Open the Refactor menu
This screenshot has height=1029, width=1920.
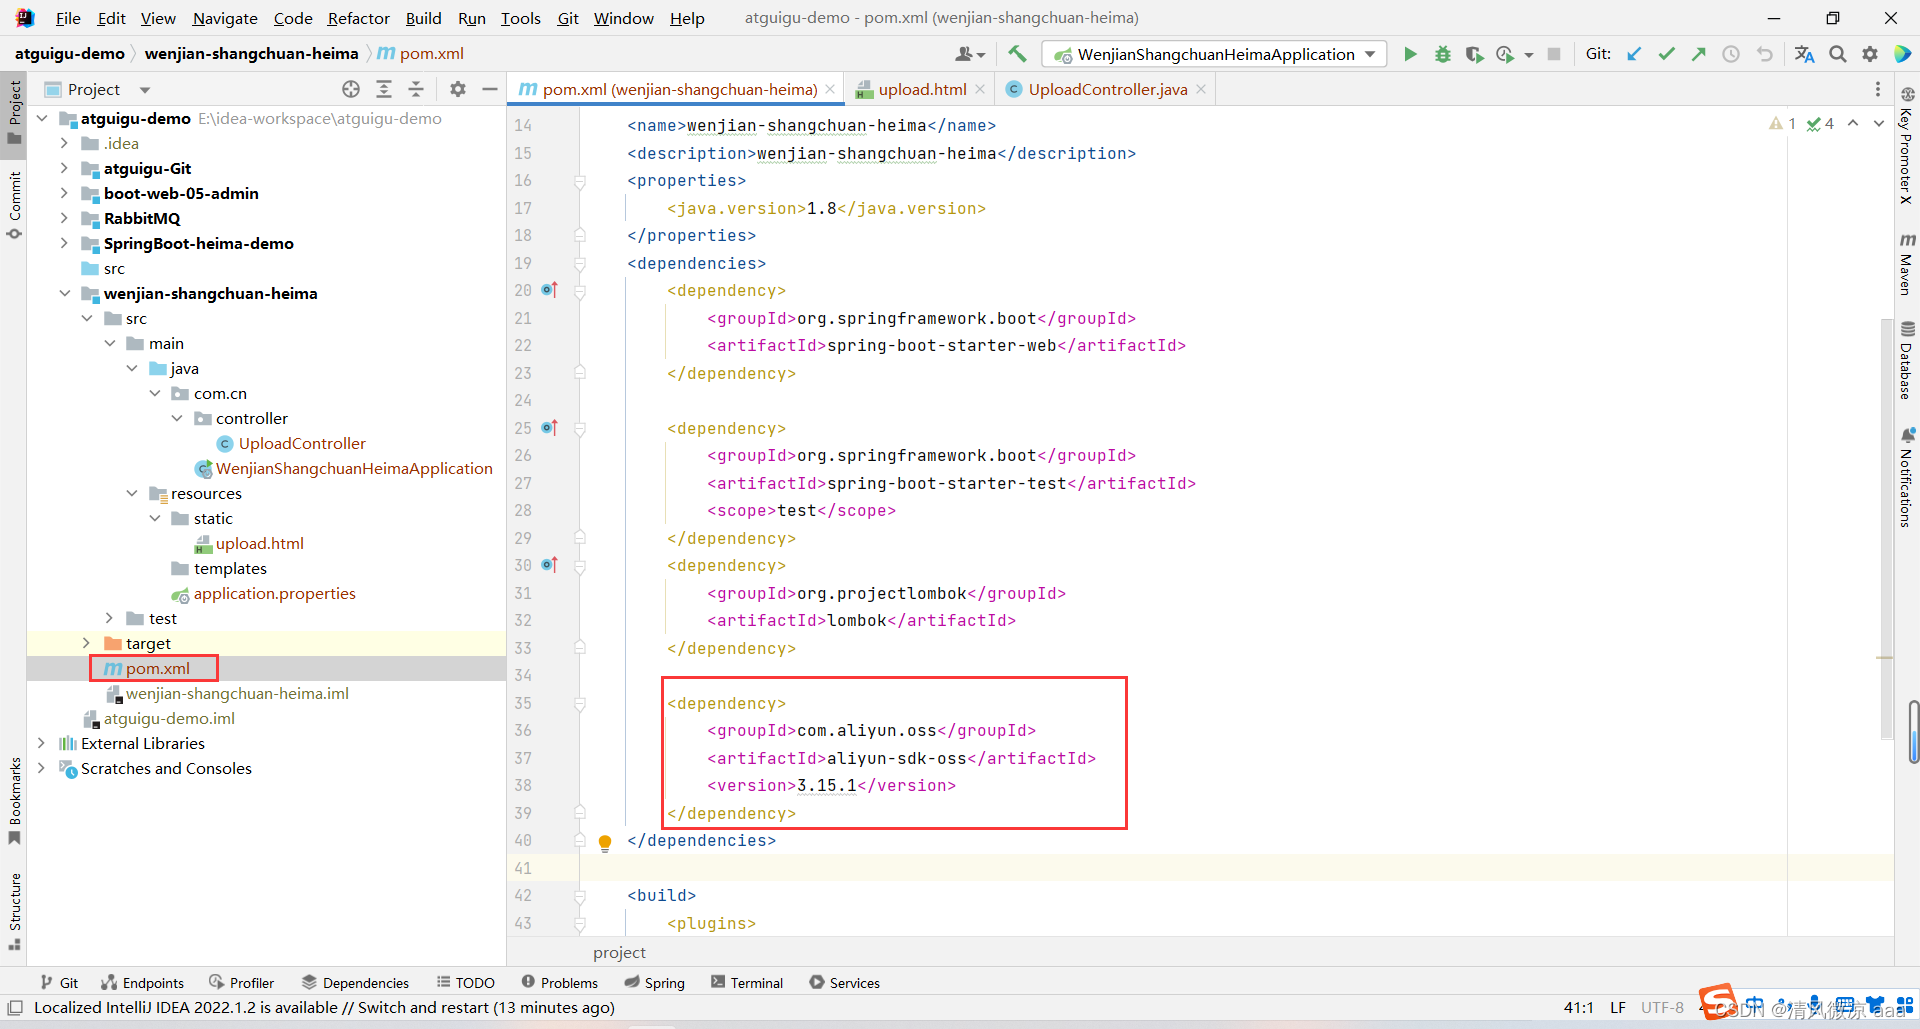[358, 18]
